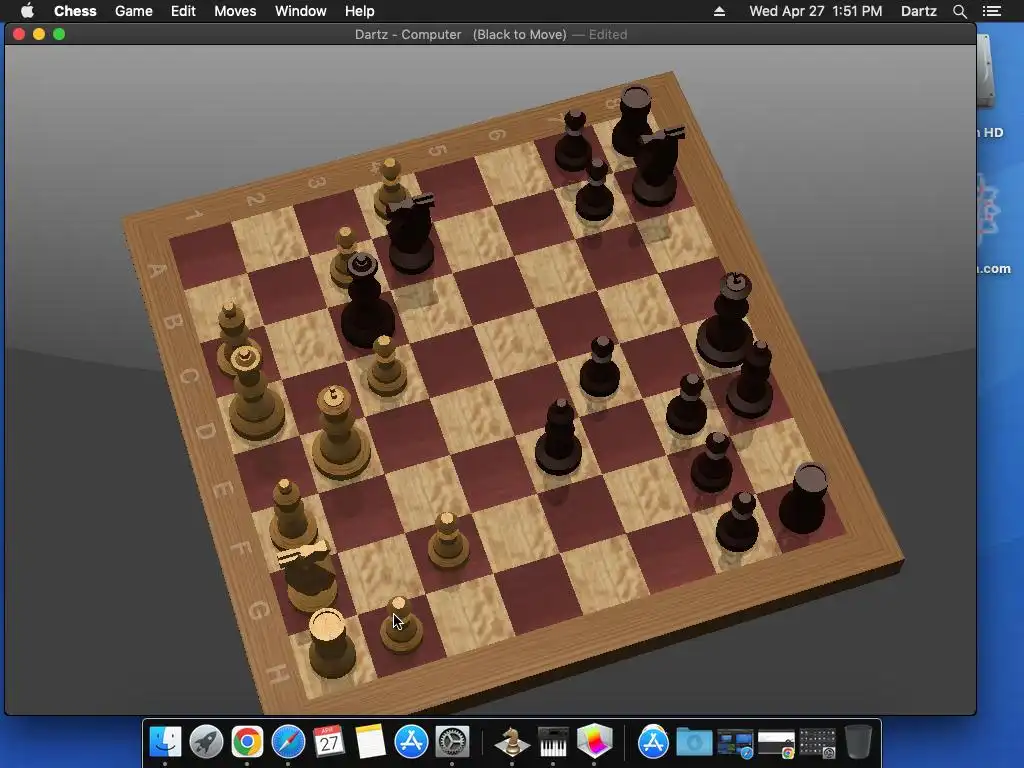Open the App Store icon right of Dock divider

click(654, 742)
